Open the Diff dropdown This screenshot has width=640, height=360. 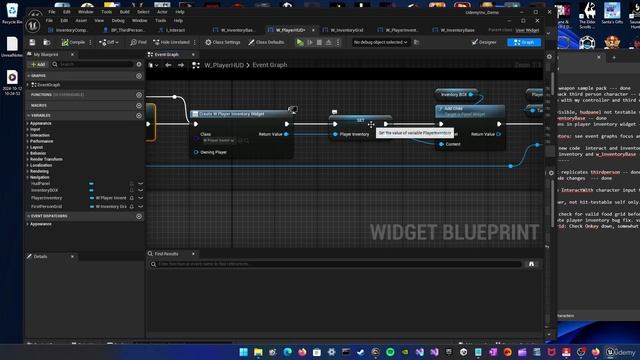(x=109, y=42)
